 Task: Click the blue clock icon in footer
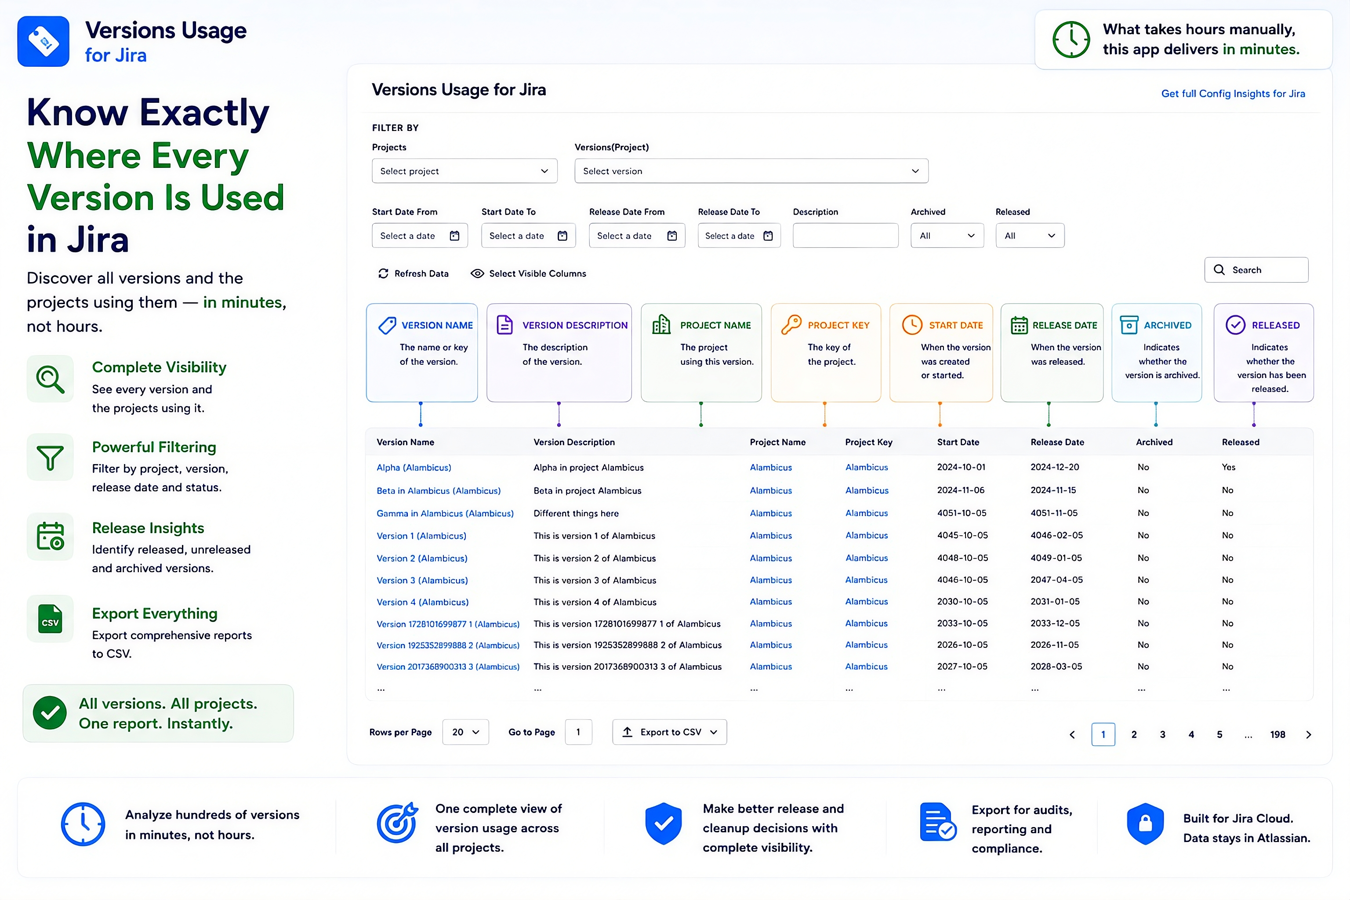click(83, 824)
